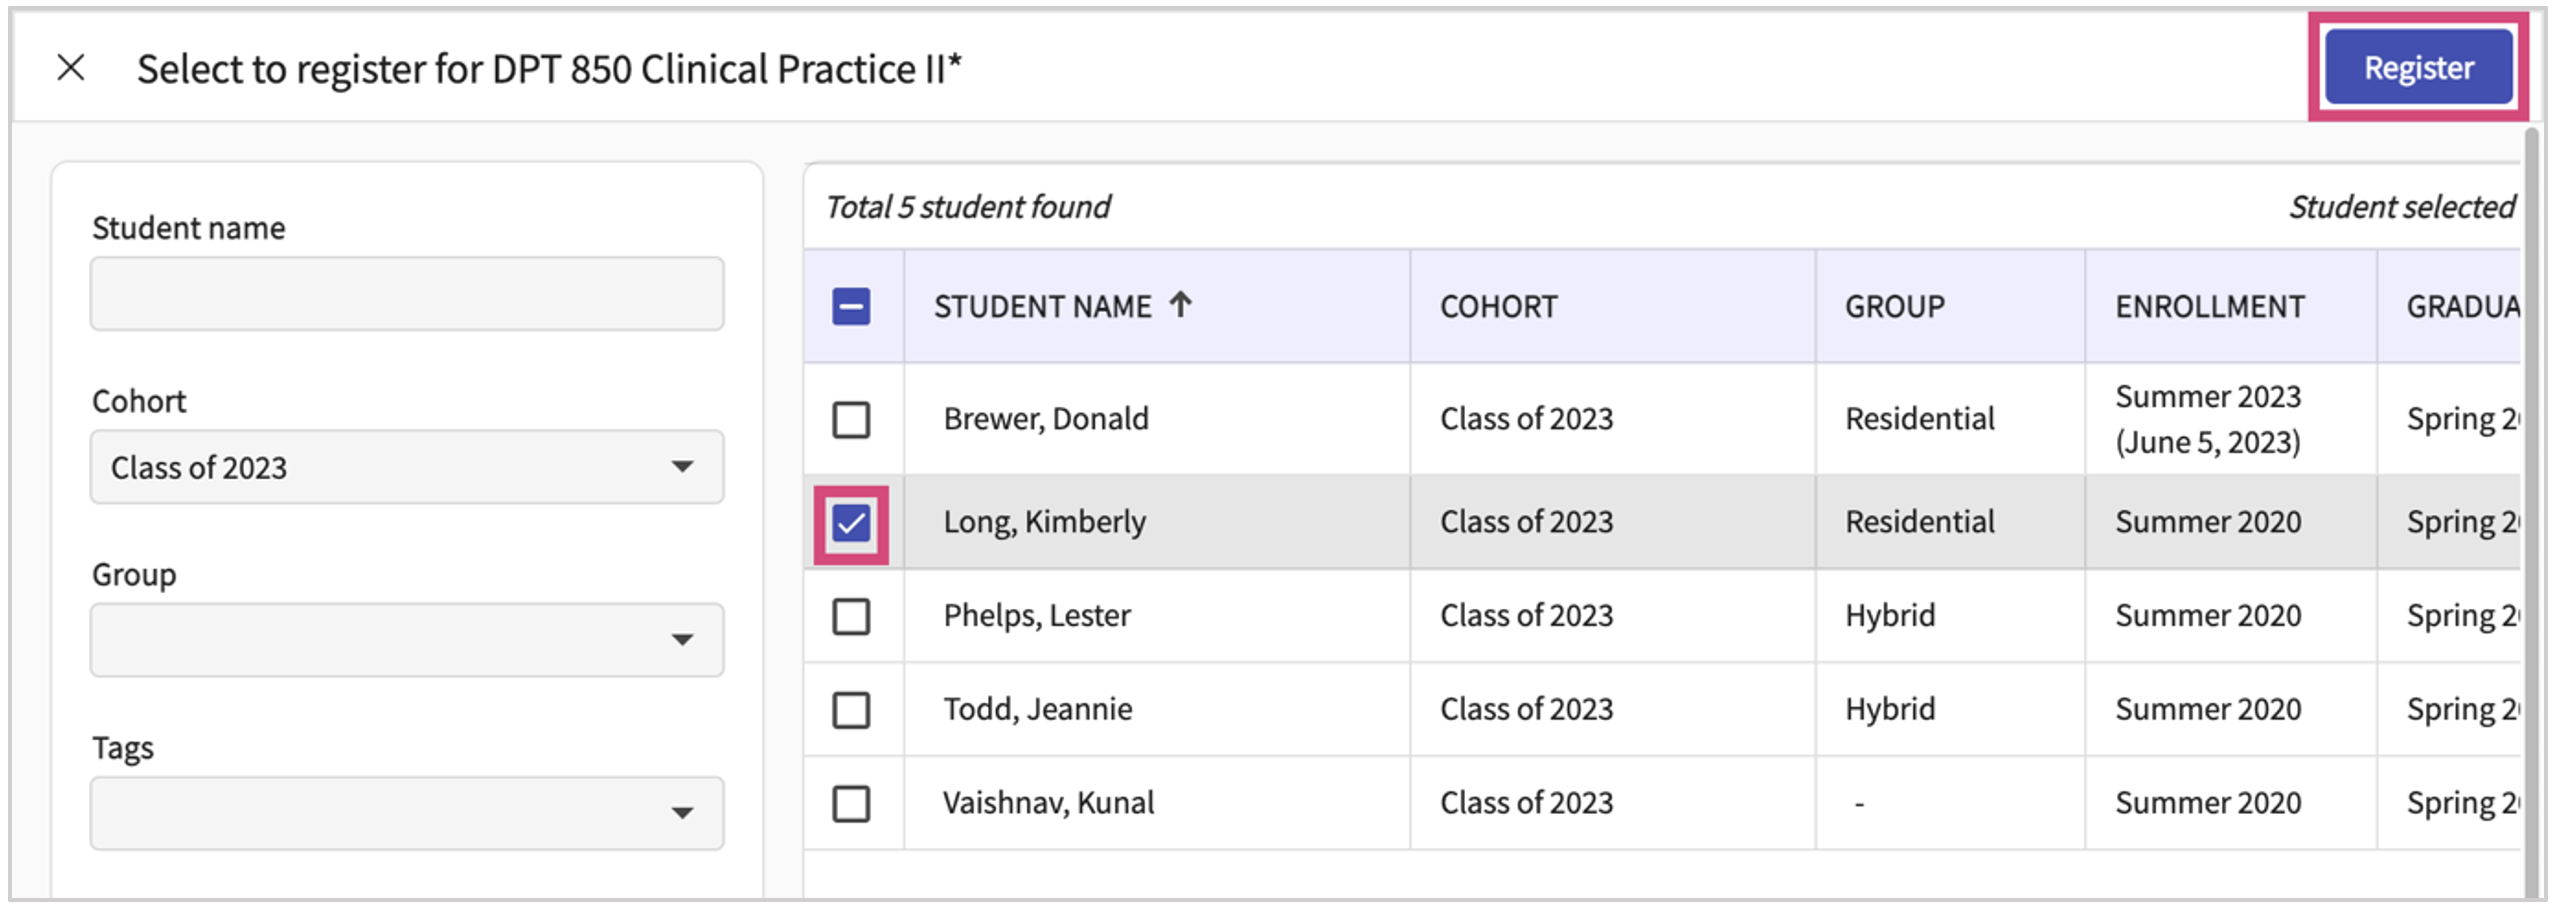Click the sort arrow beside Student Name
The width and height of the screenshot is (2556, 910).
click(x=1181, y=304)
